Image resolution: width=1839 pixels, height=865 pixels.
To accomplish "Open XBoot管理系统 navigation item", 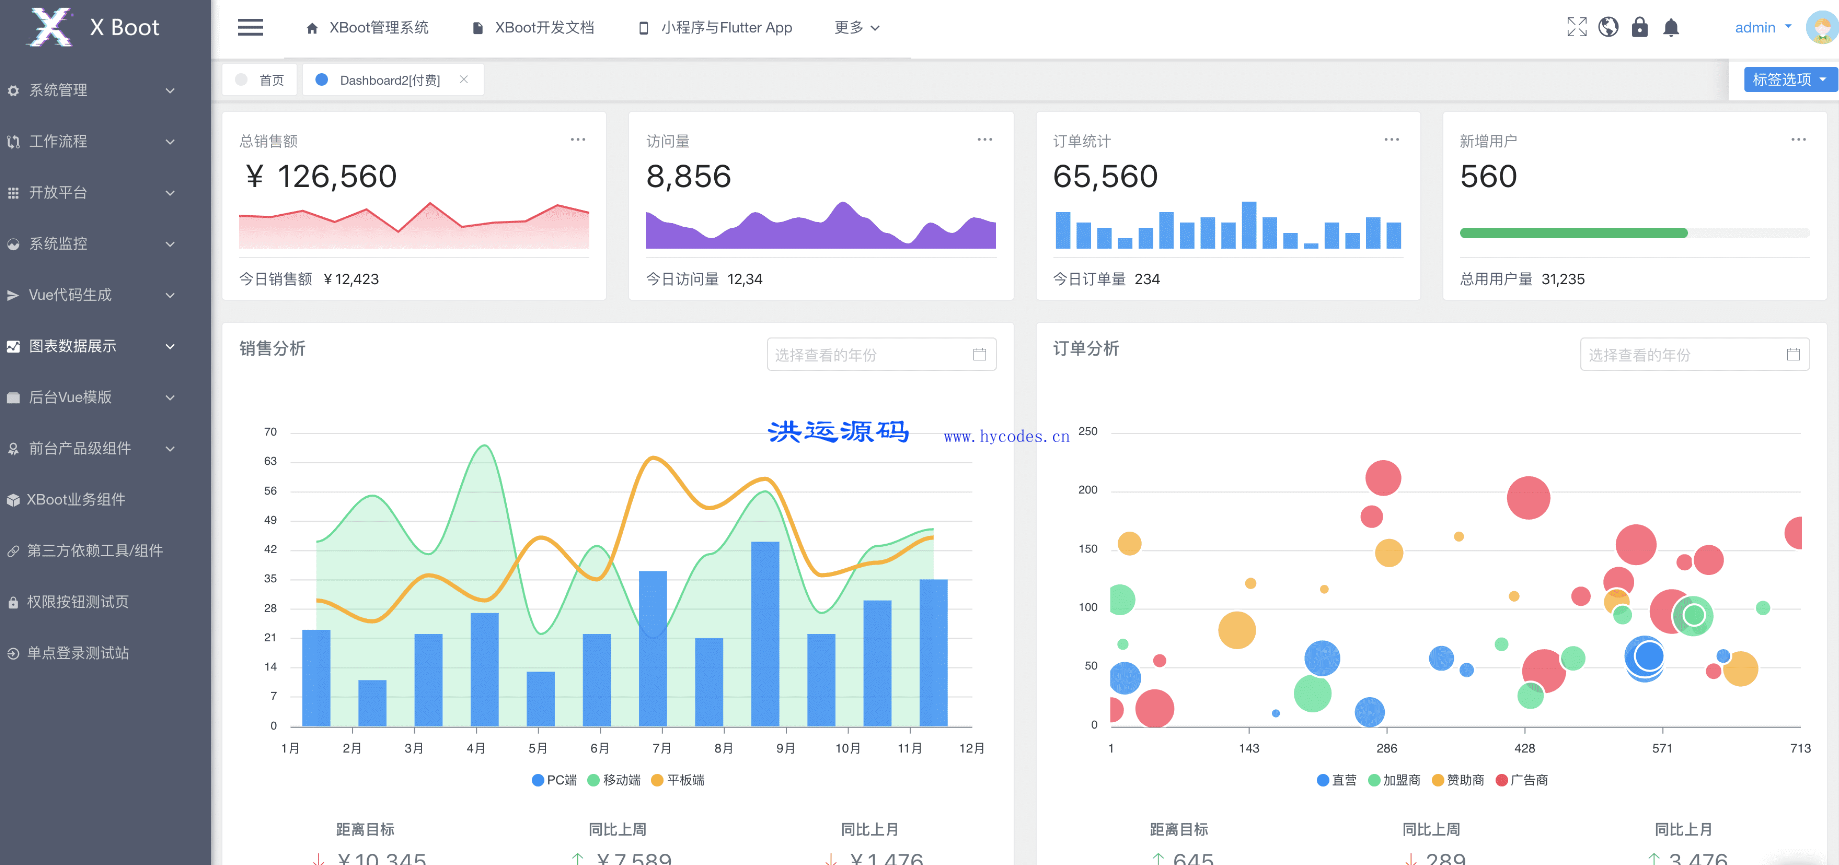I will pos(367,28).
